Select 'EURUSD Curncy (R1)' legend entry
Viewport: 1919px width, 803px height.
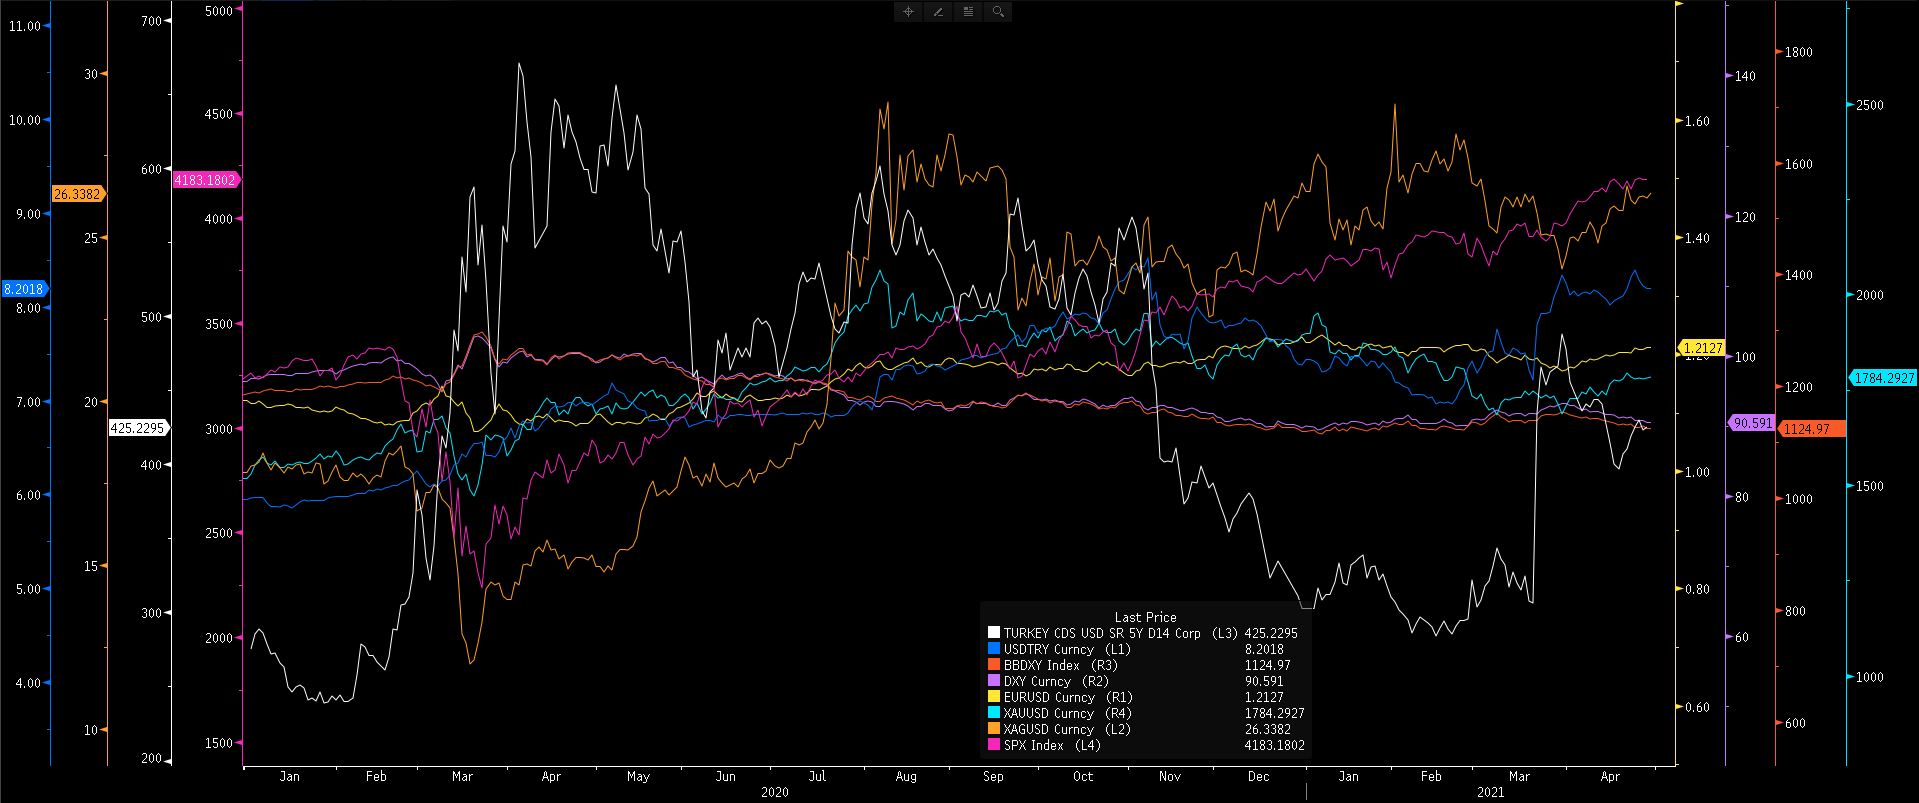pyautogui.click(x=1067, y=697)
